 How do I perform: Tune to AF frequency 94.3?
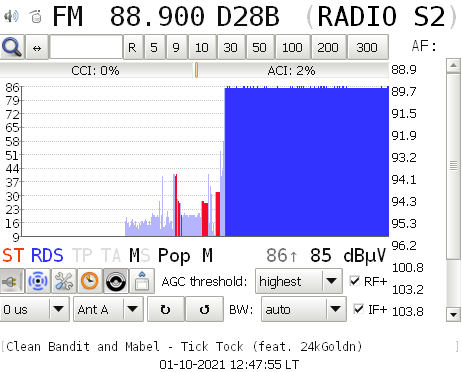(x=404, y=202)
